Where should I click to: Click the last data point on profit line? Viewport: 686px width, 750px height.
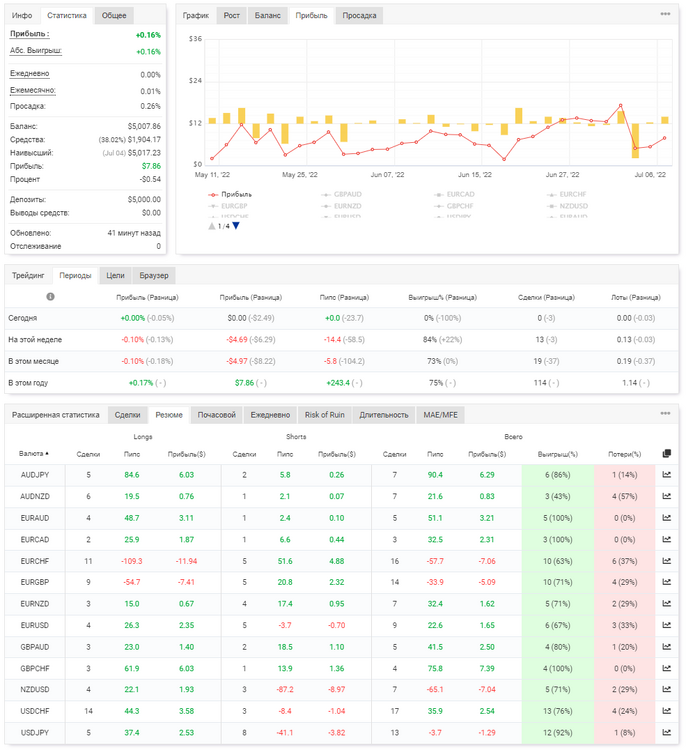[664, 138]
